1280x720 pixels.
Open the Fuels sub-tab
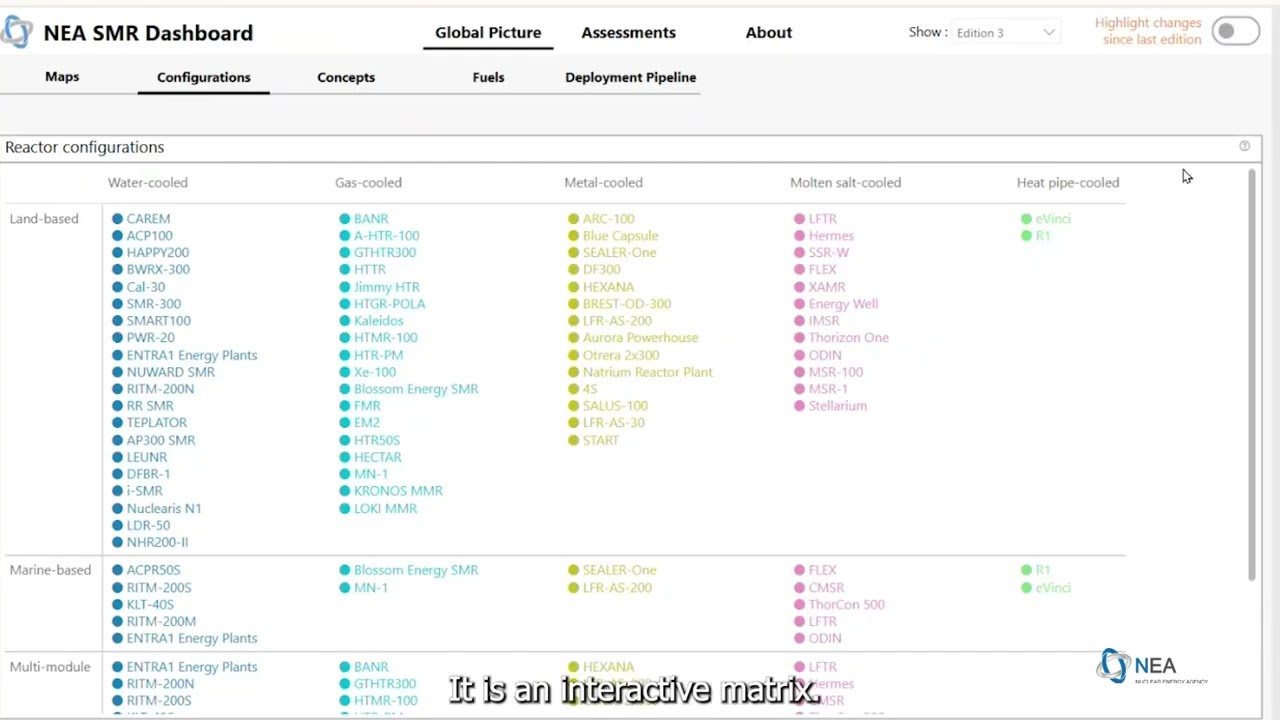tap(488, 77)
